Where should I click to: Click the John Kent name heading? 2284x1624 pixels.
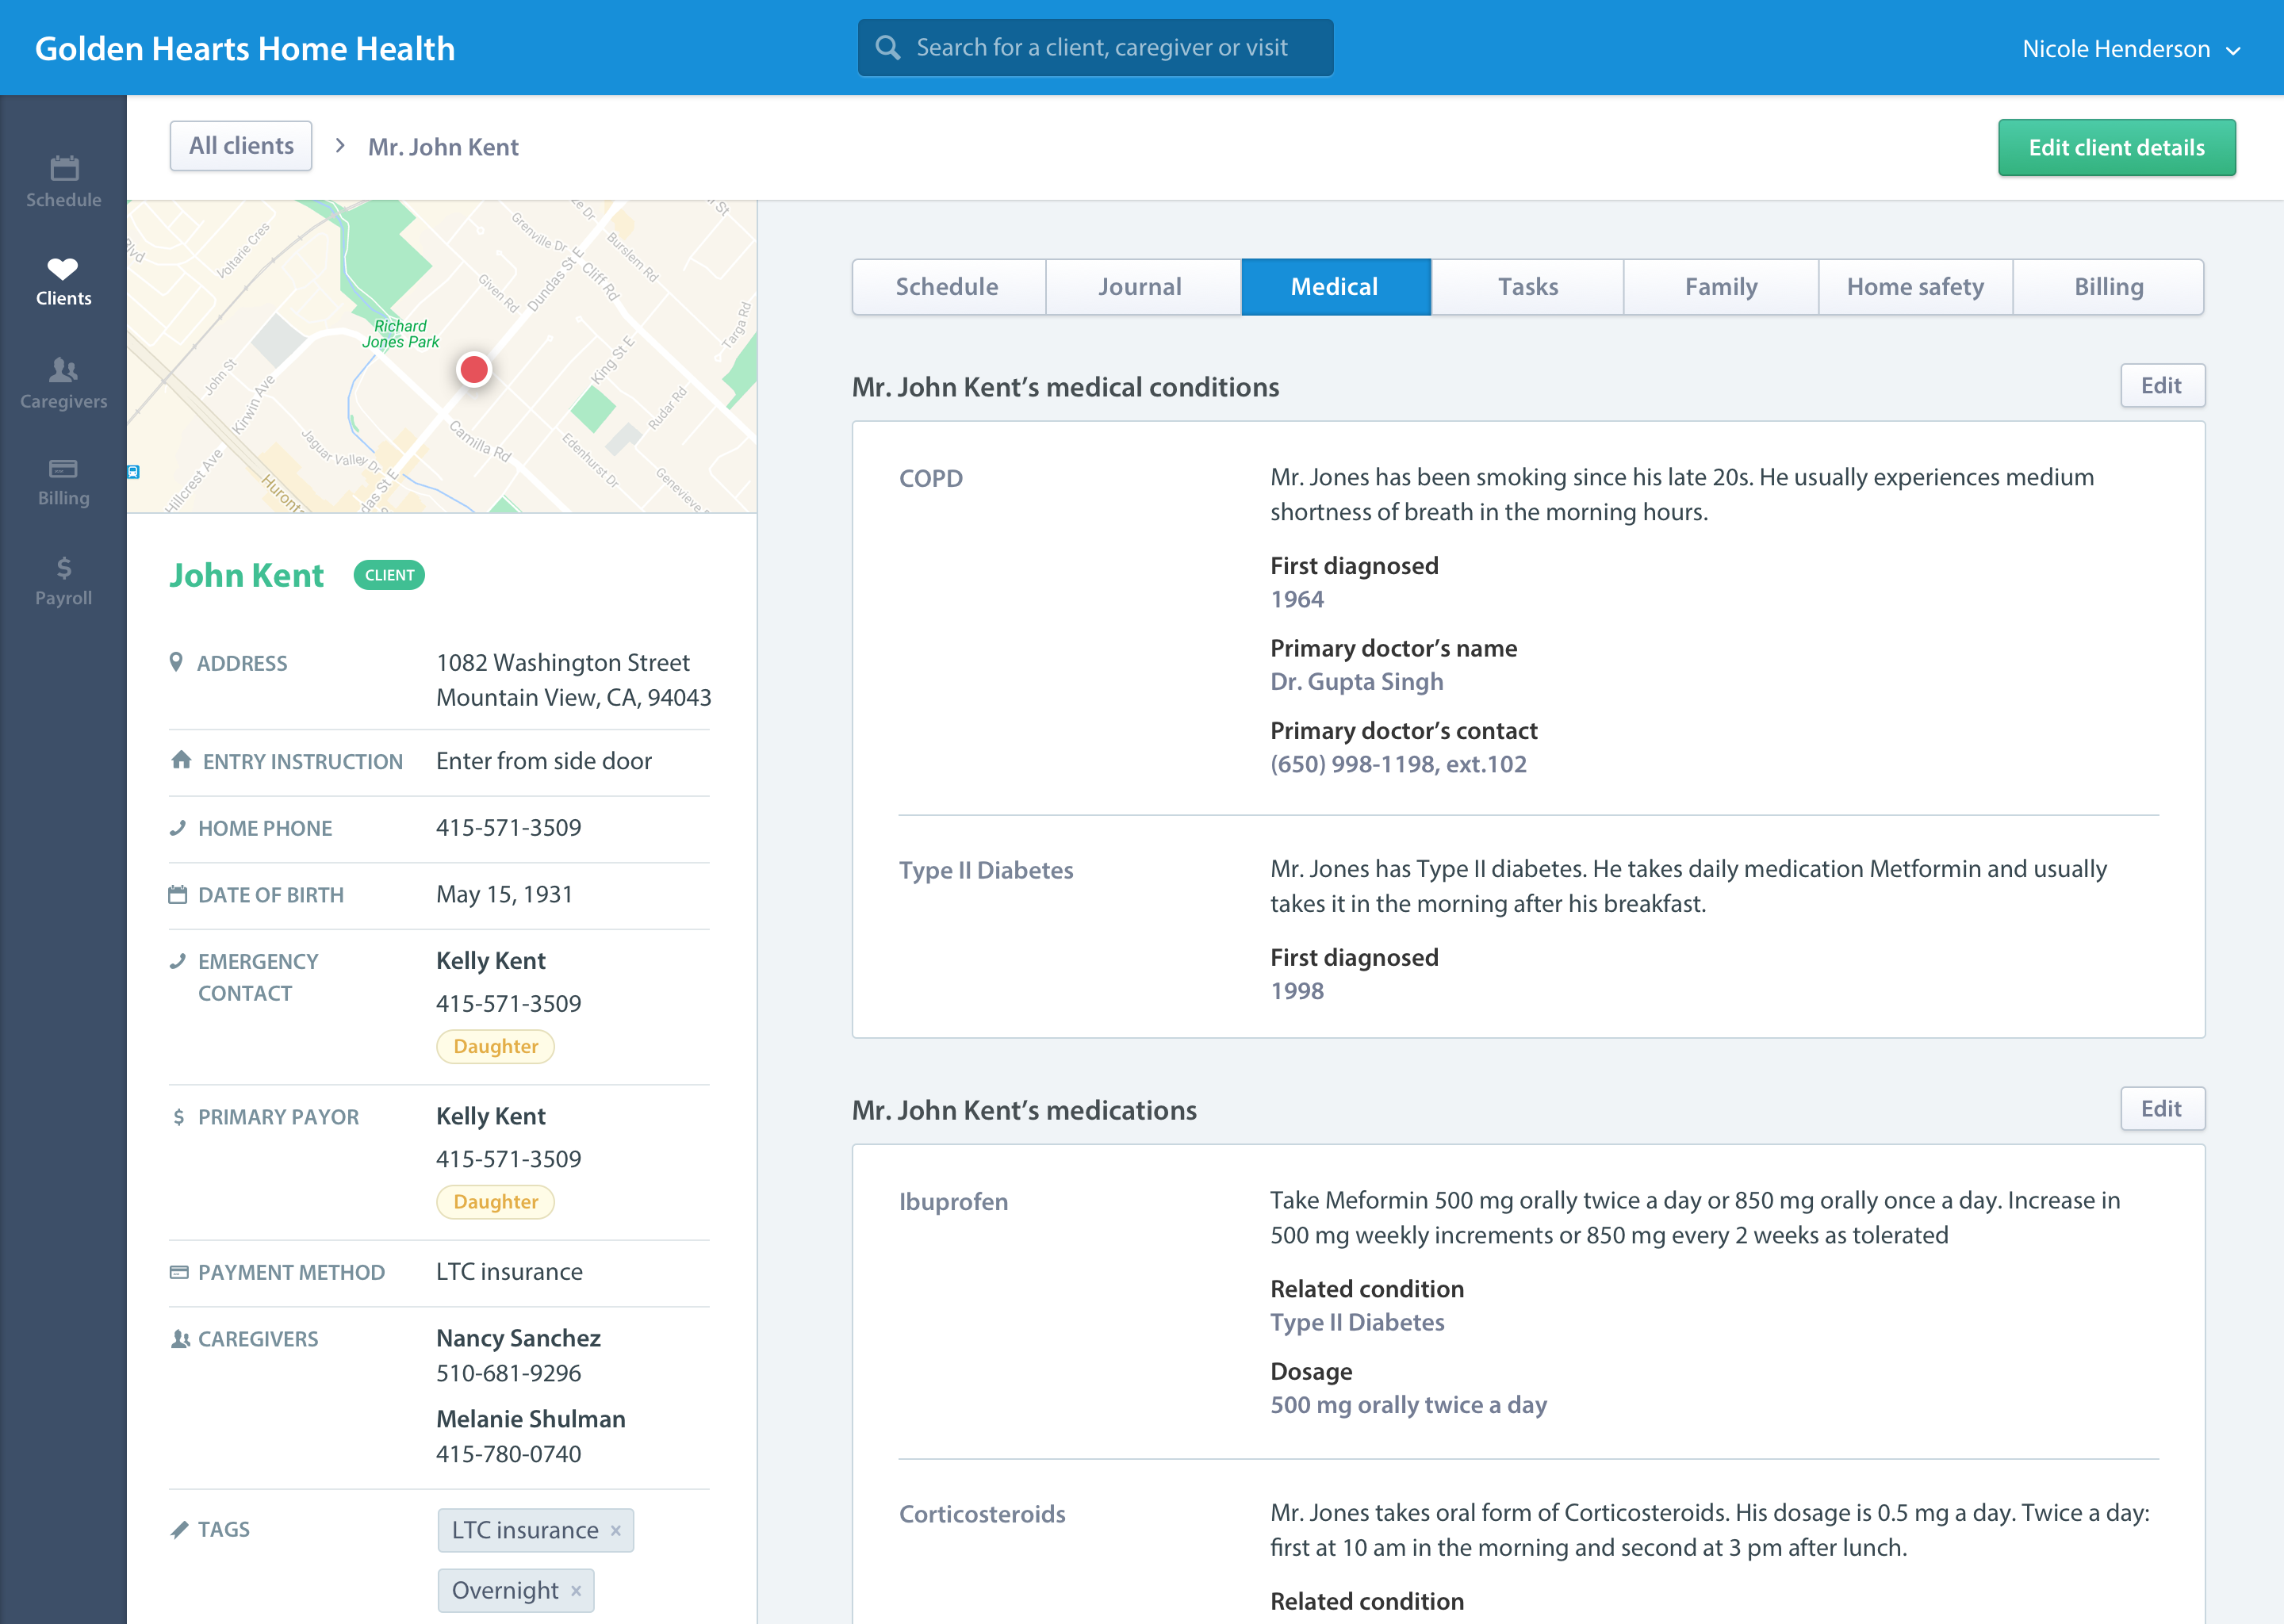[x=246, y=575]
